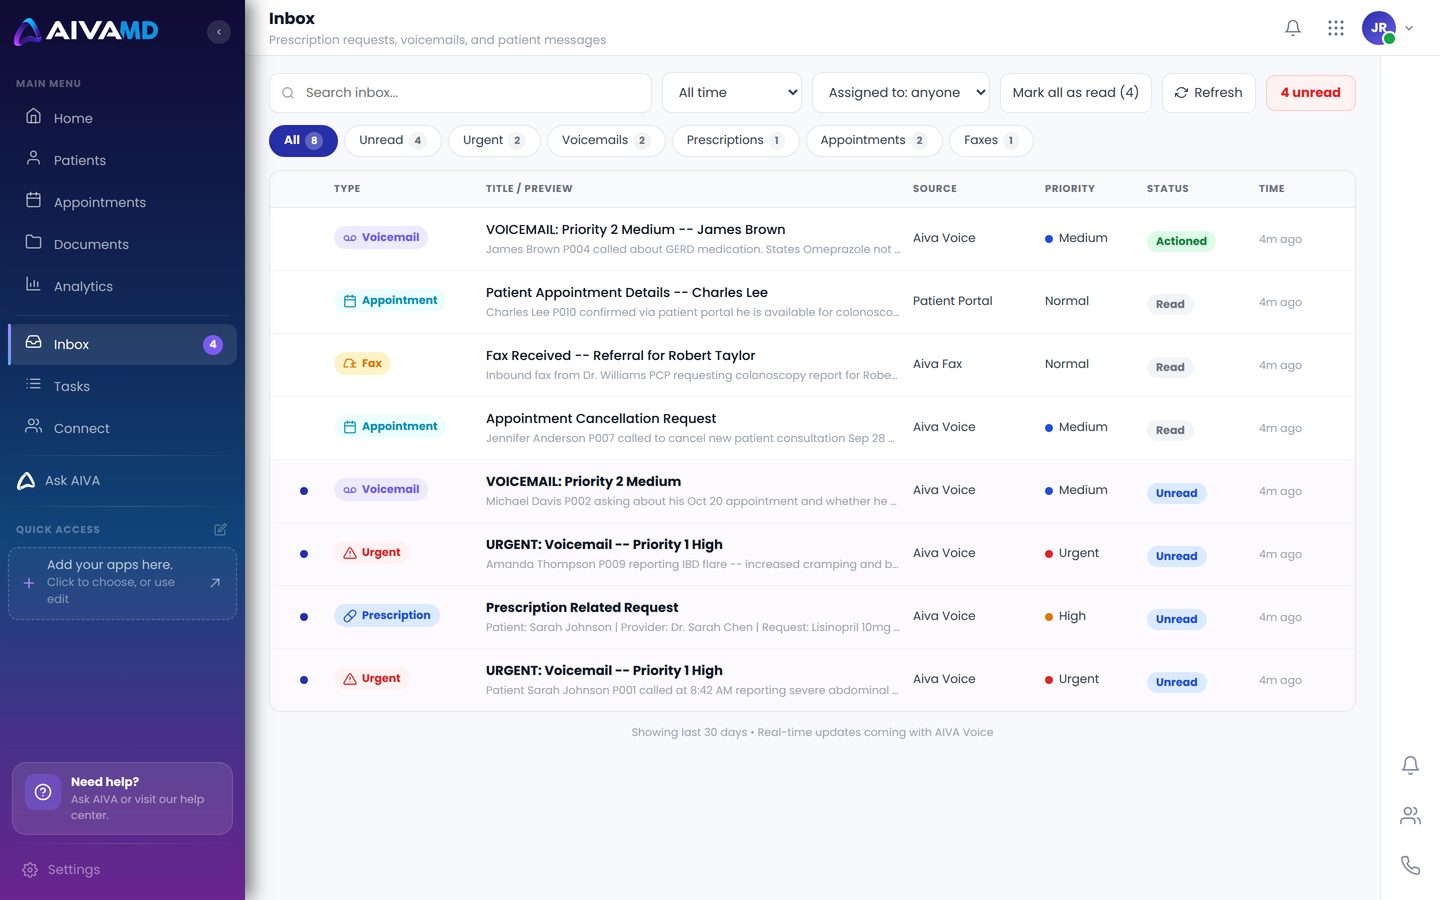Open Documents in the sidebar
This screenshot has width=1440, height=900.
coord(122,244)
